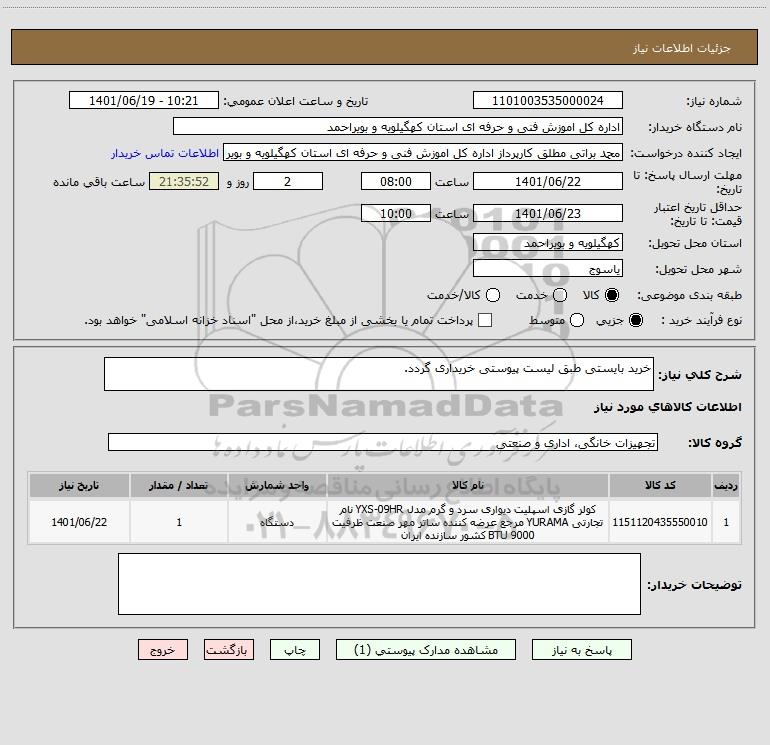Image resolution: width=770 pixels, height=745 pixels.
Task: Click the deadline time field 08:00
Action: [x=396, y=181]
